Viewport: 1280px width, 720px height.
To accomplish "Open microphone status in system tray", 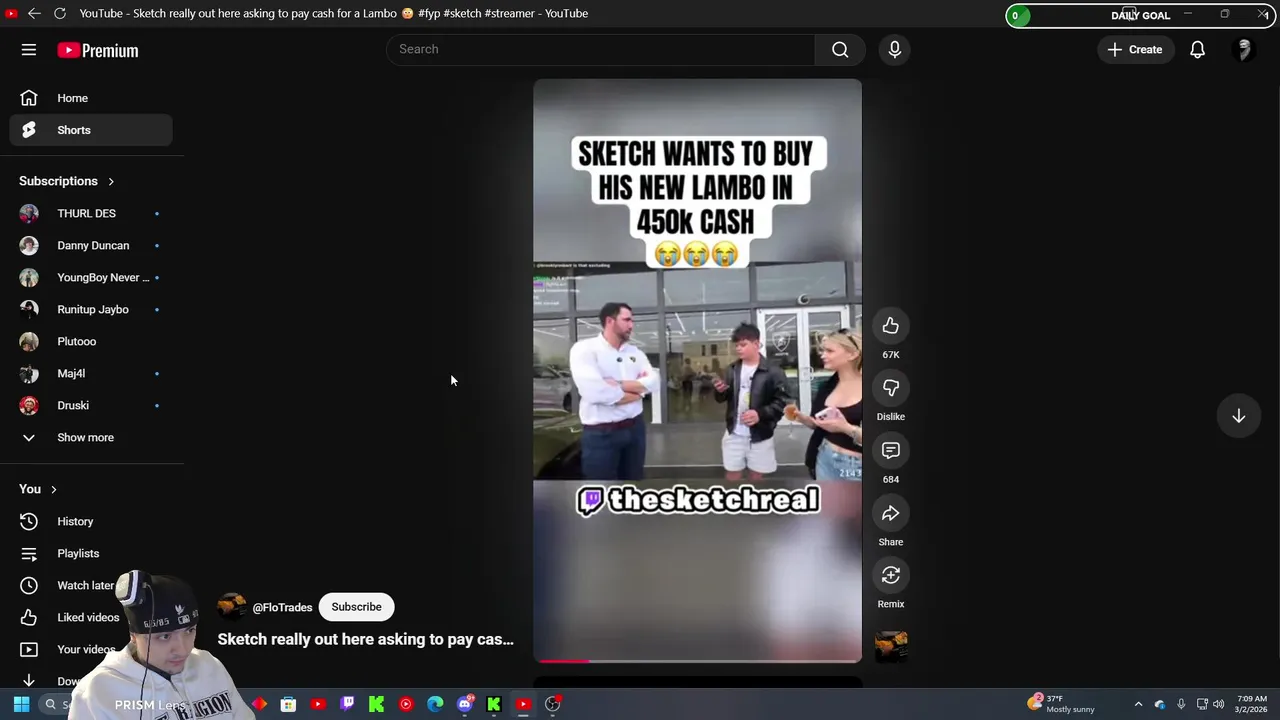I will 1181,704.
